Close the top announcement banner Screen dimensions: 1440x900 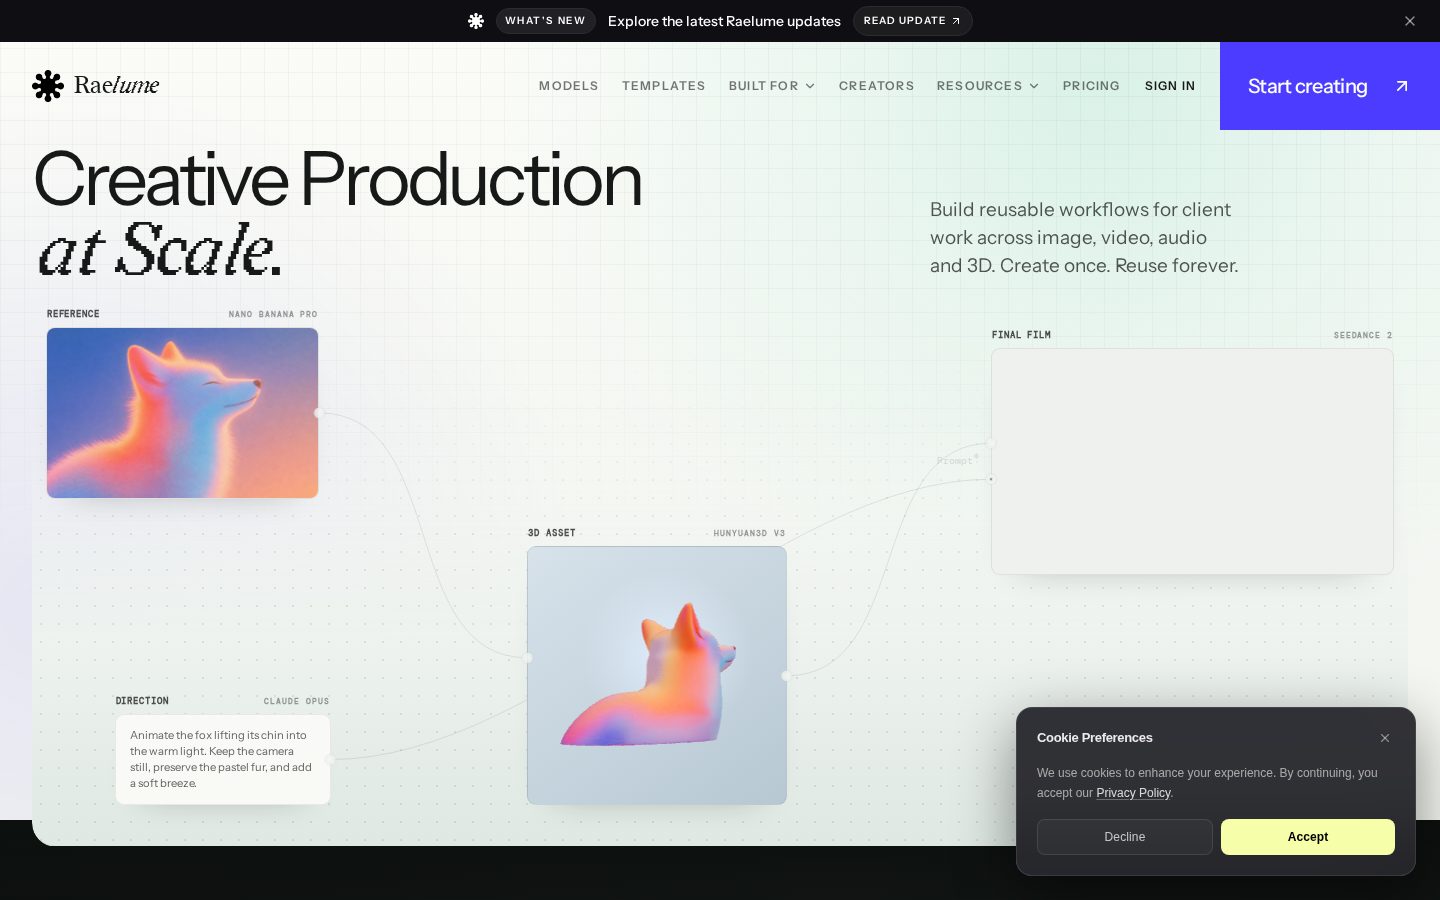(x=1410, y=21)
